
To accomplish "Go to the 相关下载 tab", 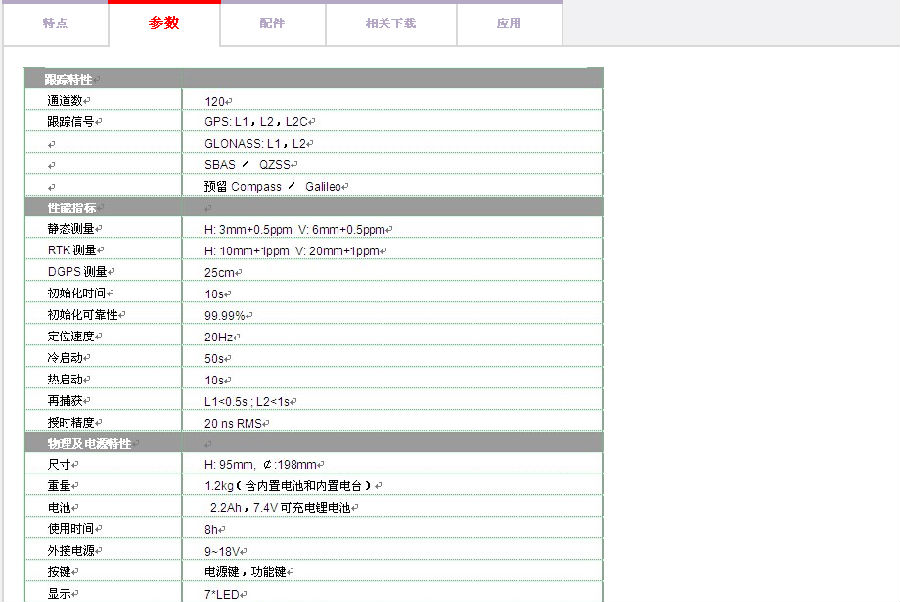I will coord(390,23).
